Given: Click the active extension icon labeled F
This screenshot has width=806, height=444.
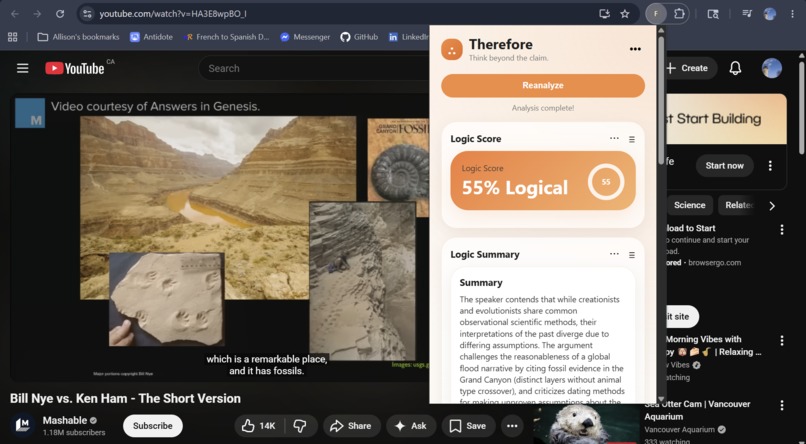Looking at the screenshot, I should tap(656, 14).
